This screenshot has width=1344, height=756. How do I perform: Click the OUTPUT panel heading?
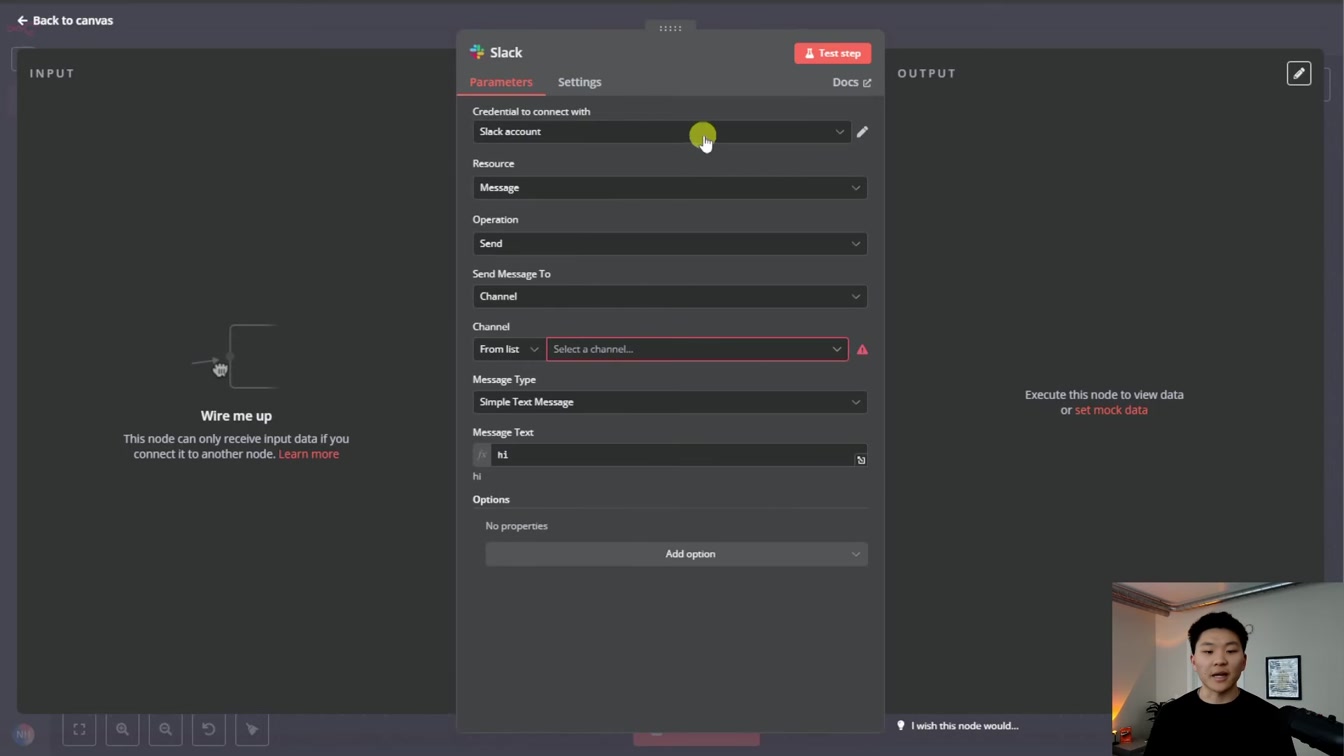[x=927, y=73]
